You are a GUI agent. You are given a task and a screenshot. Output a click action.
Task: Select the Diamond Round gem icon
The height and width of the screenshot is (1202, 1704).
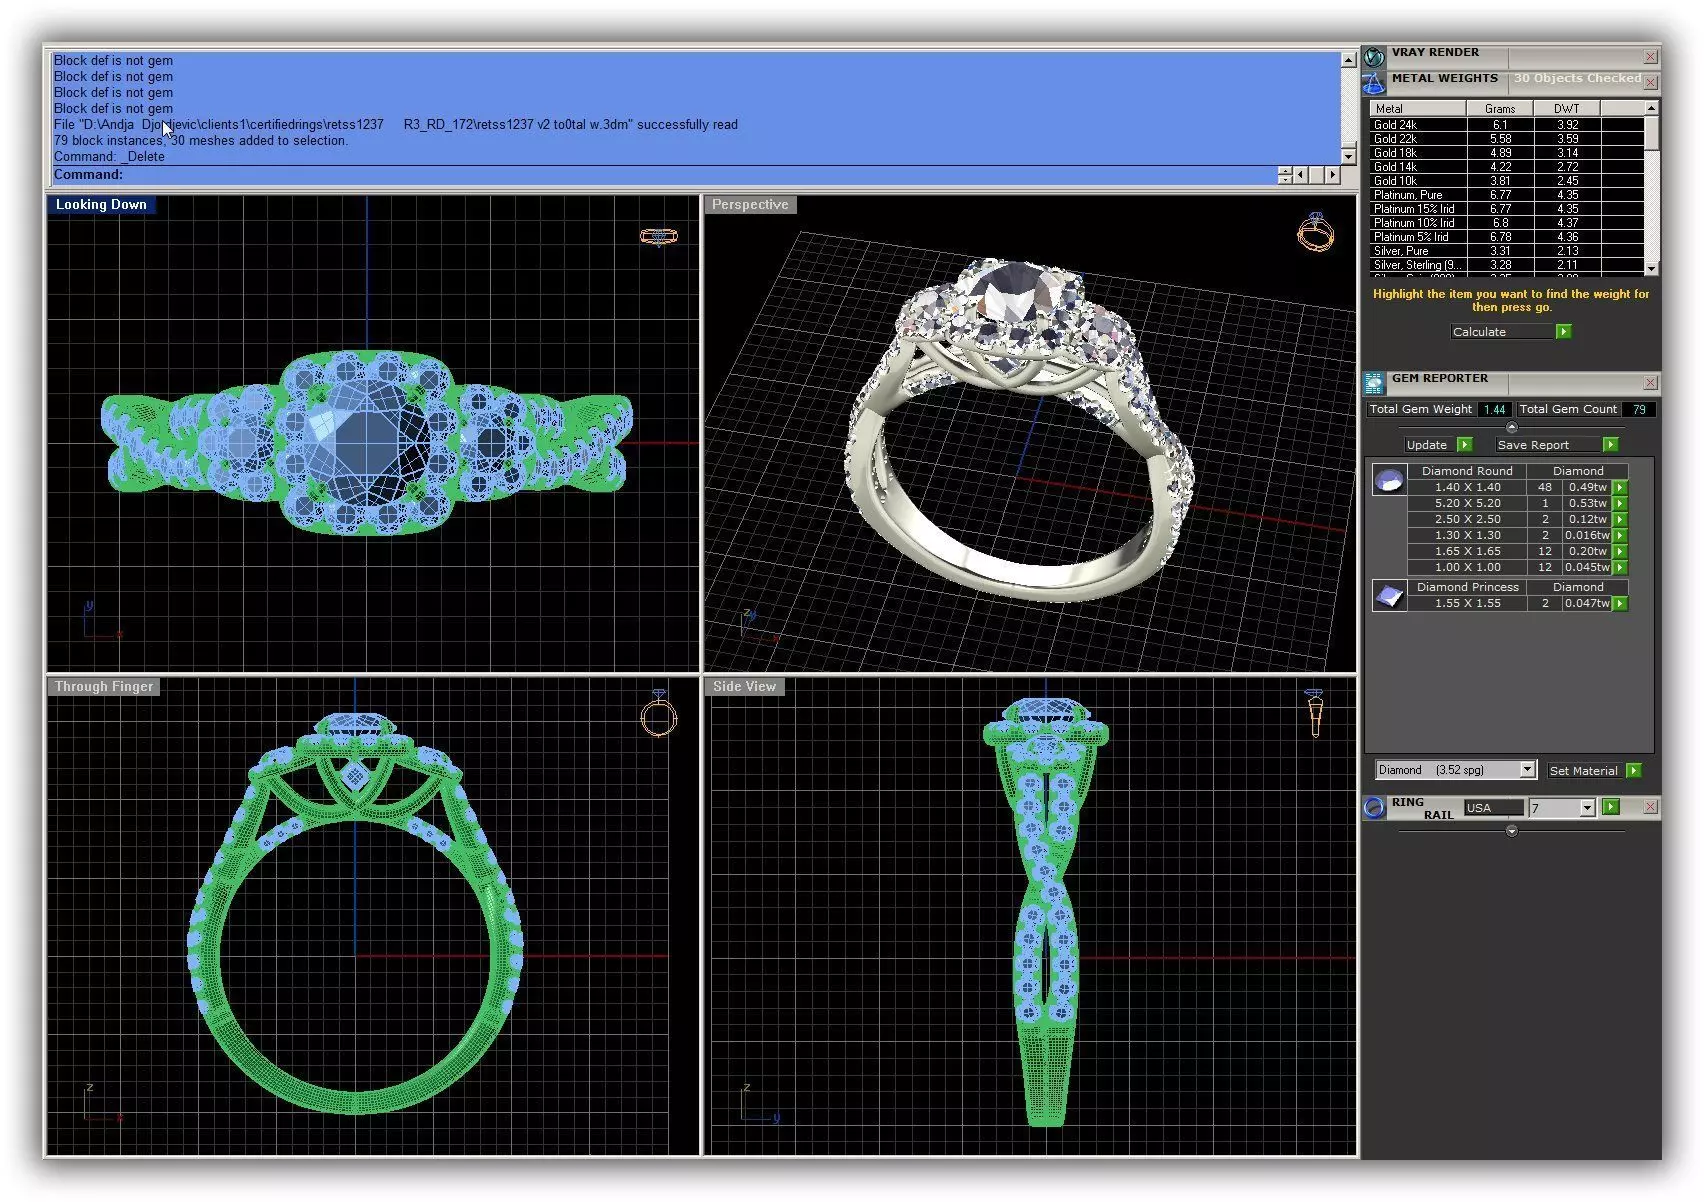1389,481
